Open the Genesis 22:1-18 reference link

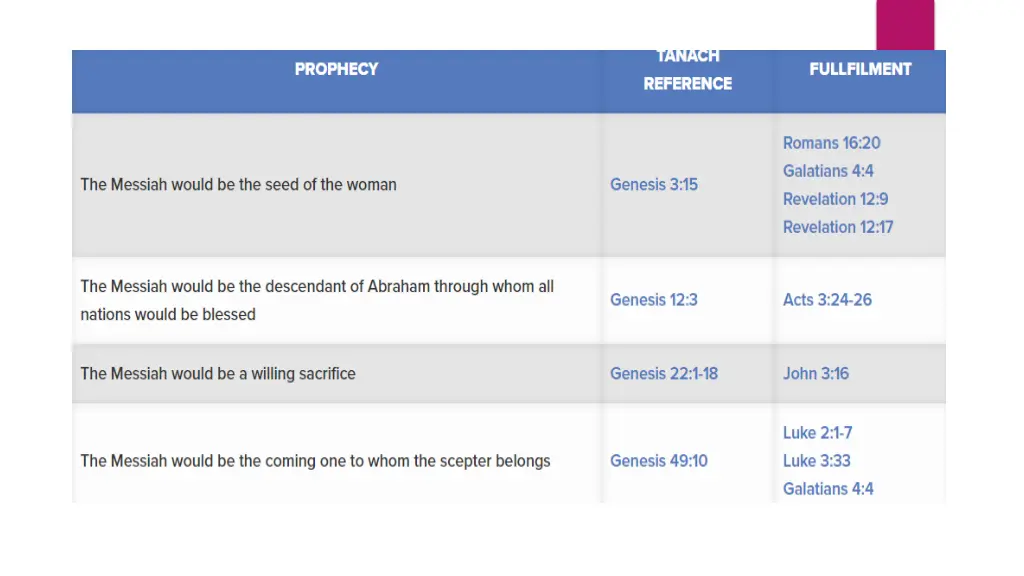(x=664, y=374)
